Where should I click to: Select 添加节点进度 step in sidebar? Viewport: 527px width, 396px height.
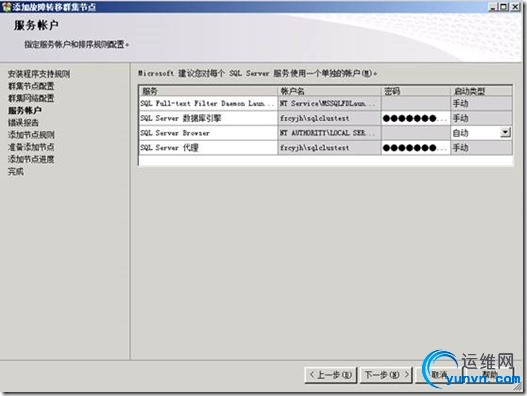pos(31,159)
